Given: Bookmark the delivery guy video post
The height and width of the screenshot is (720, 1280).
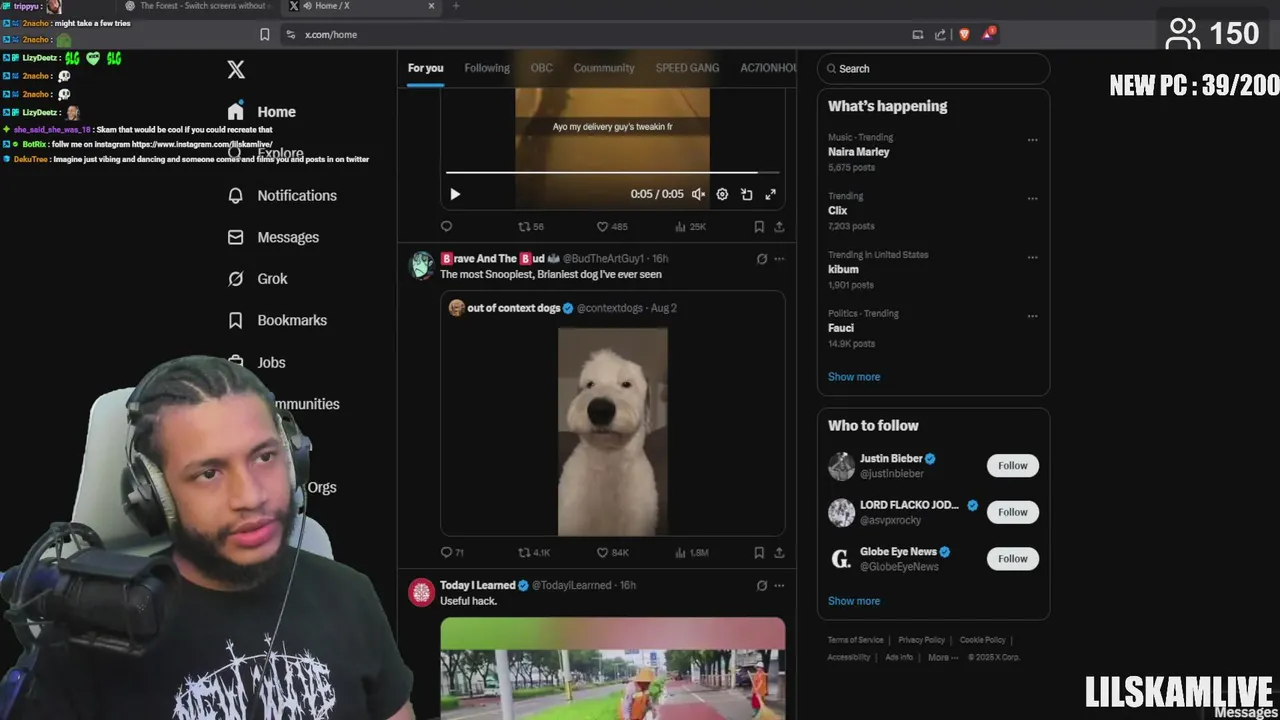Looking at the screenshot, I should [x=759, y=227].
